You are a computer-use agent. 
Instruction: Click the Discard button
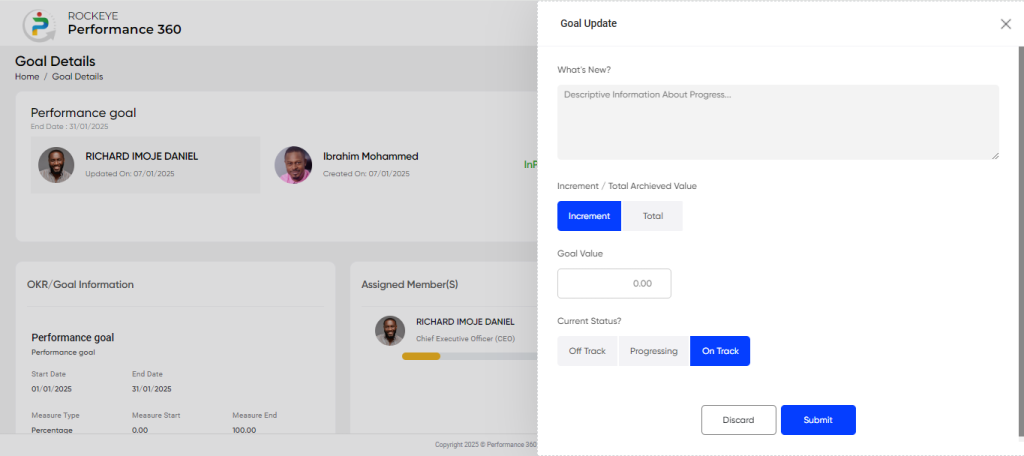739,420
